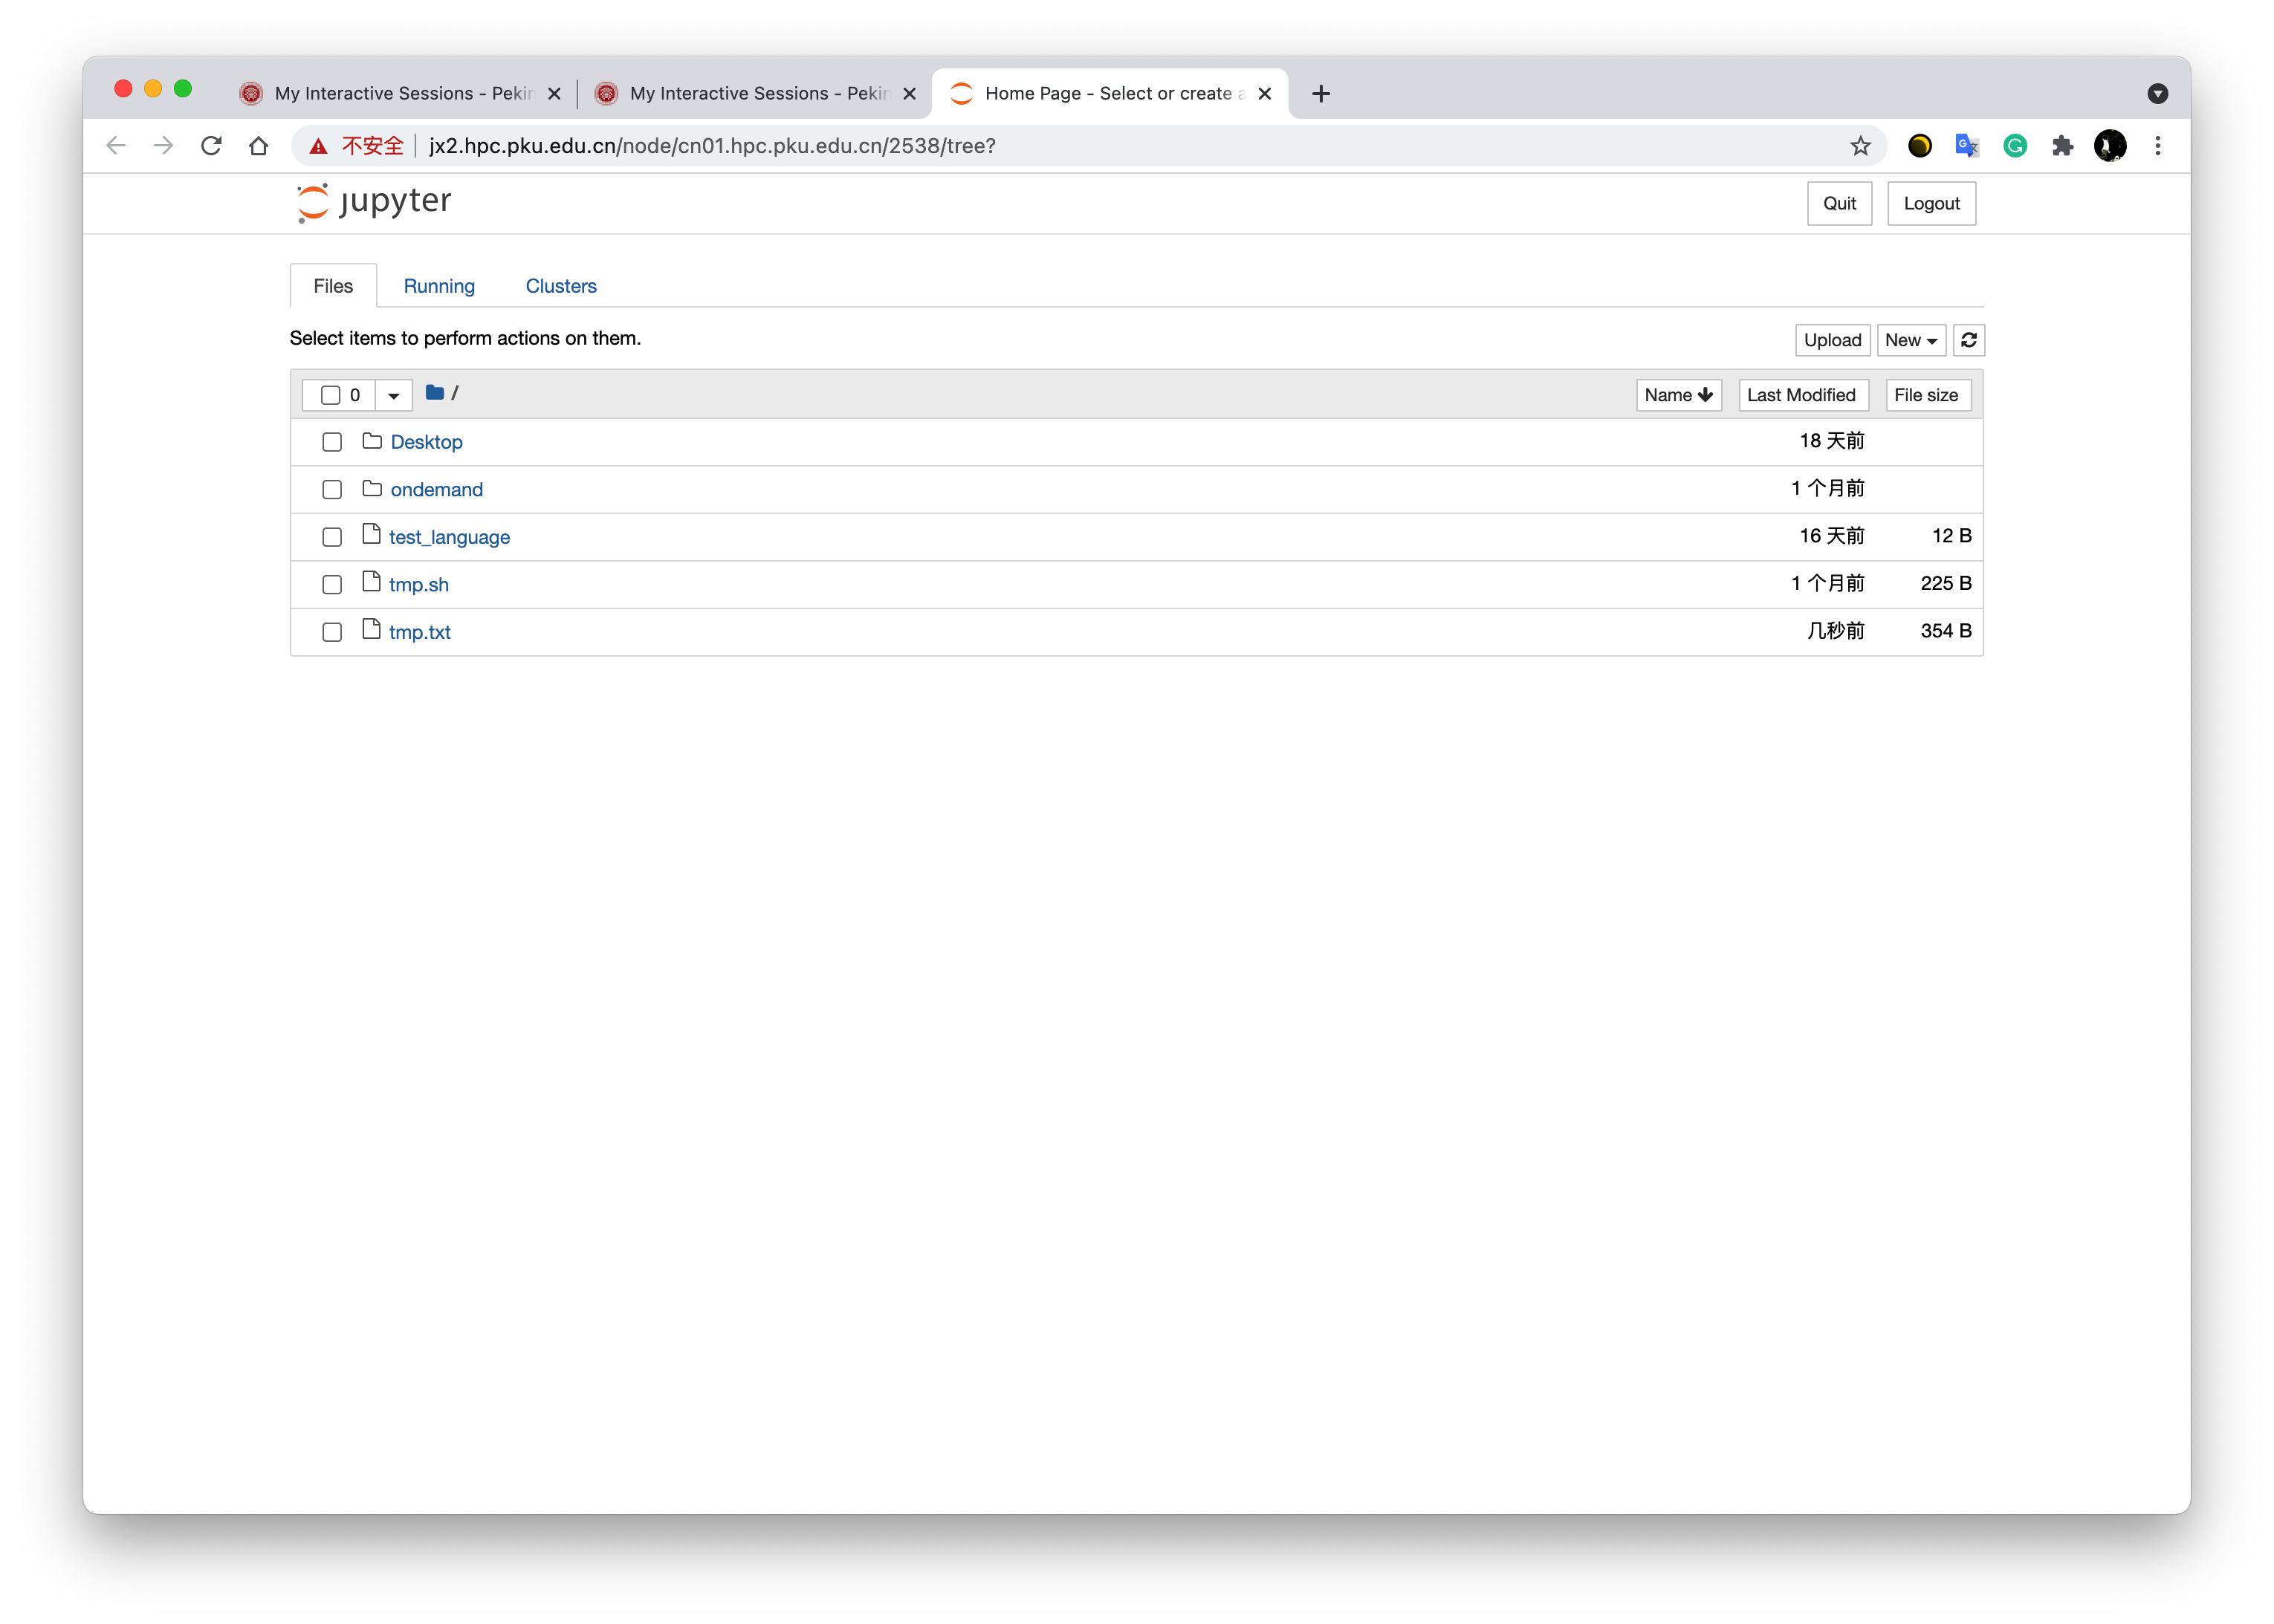Go back in browser history

116,146
